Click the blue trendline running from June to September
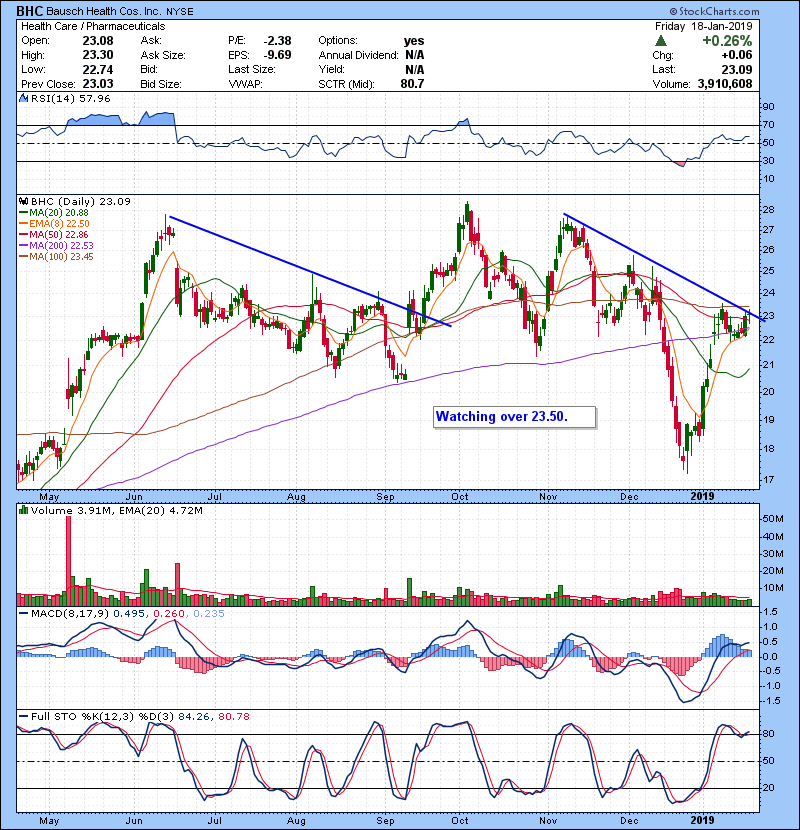800x830 pixels. coord(310,271)
